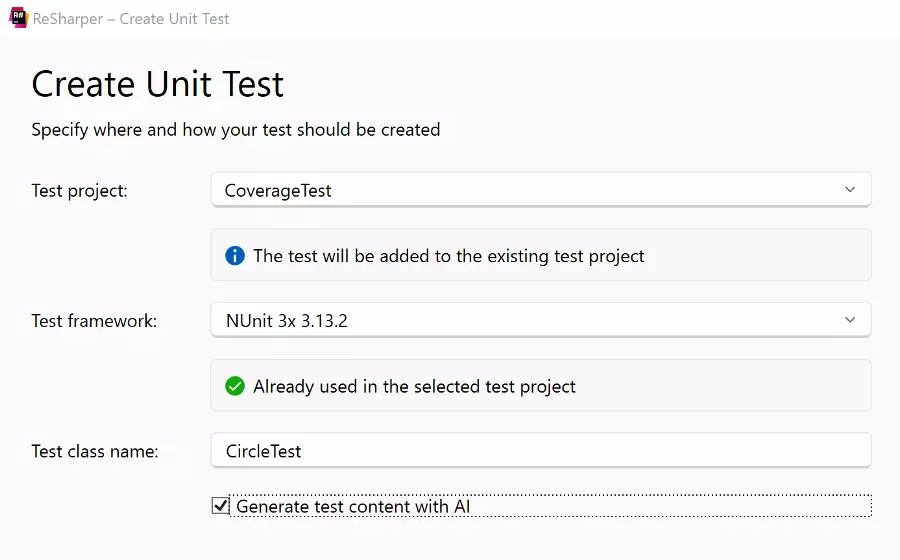Uncheck the Generate test content with AI checkbox
Image resolution: width=900 pixels, height=560 pixels.
(x=221, y=506)
